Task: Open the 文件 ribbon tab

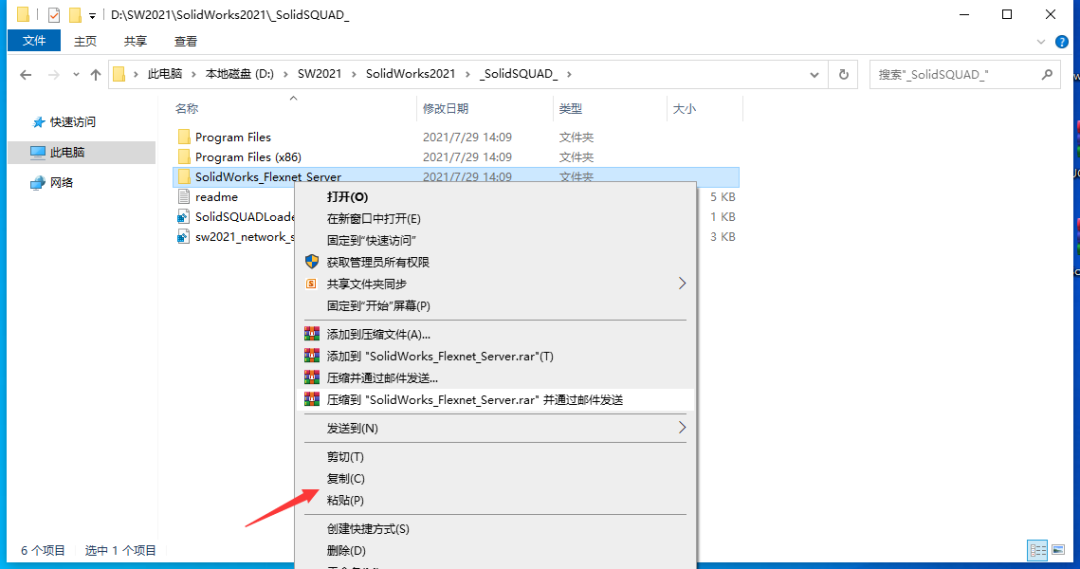Action: pos(34,41)
